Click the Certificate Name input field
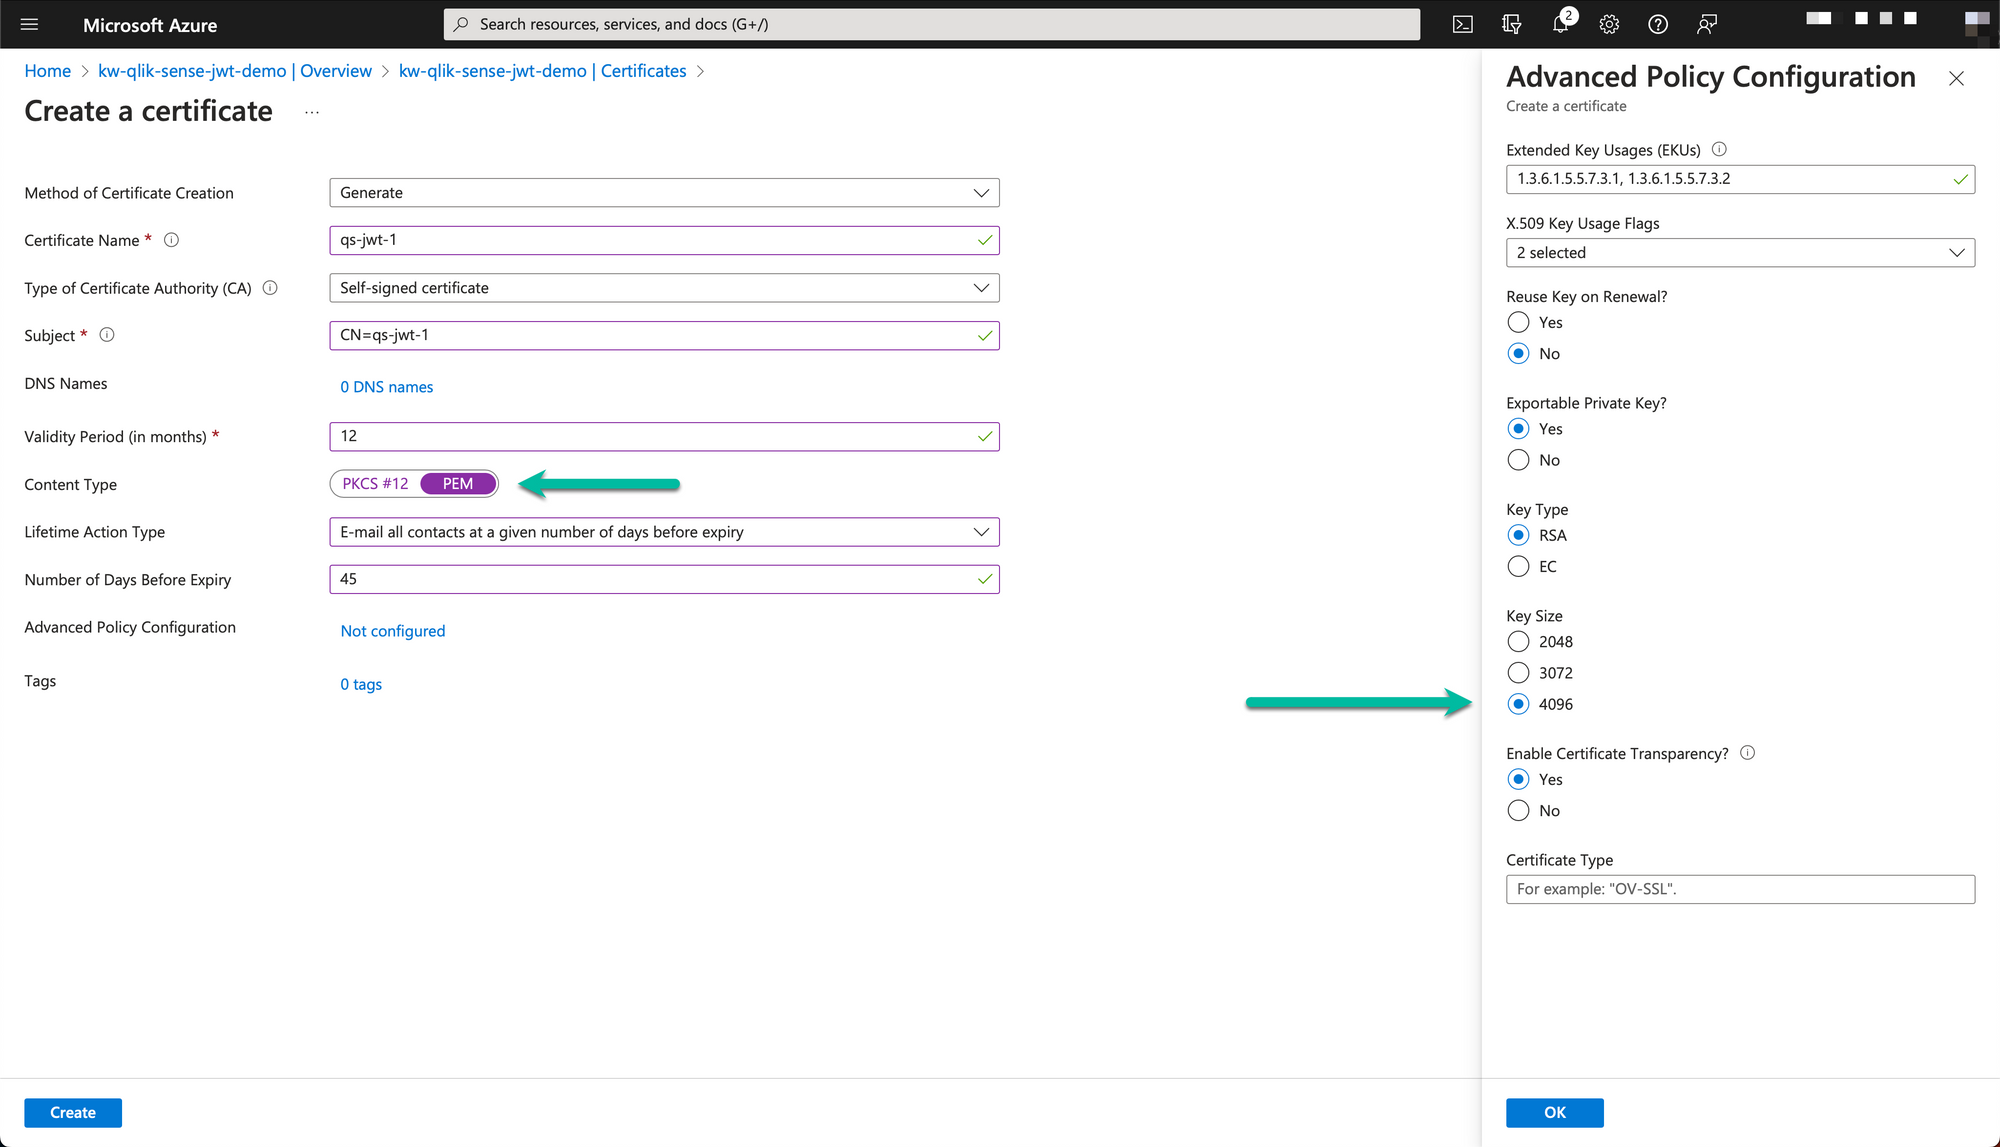2000x1147 pixels. coord(663,239)
